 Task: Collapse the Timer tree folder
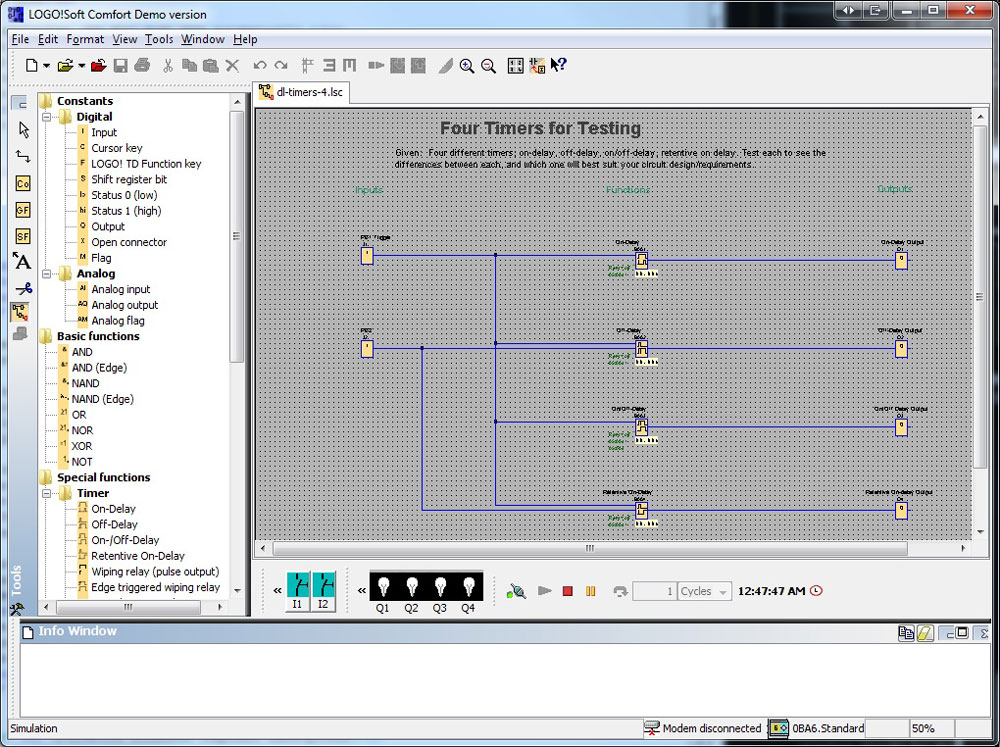point(46,493)
